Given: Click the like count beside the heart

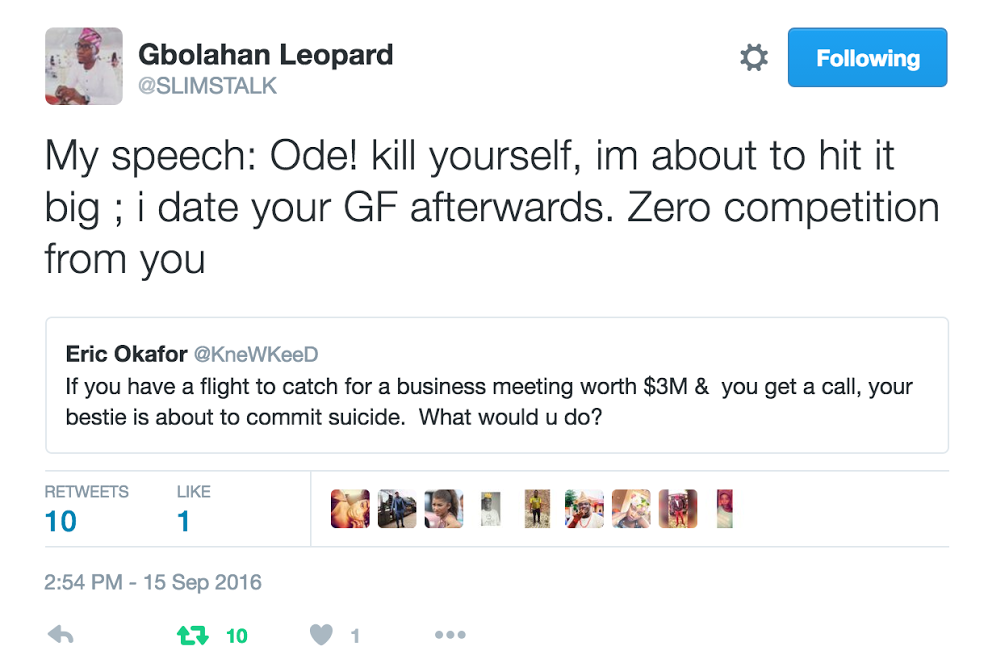Looking at the screenshot, I should pos(355,636).
